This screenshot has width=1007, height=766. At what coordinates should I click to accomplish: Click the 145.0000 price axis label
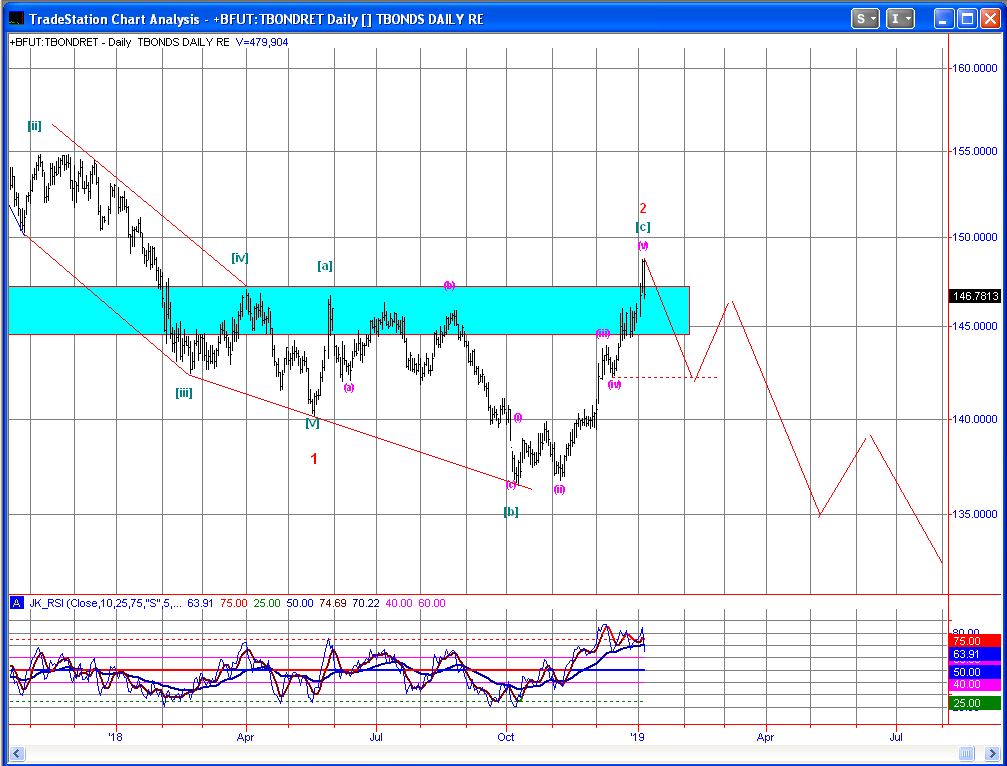click(974, 326)
